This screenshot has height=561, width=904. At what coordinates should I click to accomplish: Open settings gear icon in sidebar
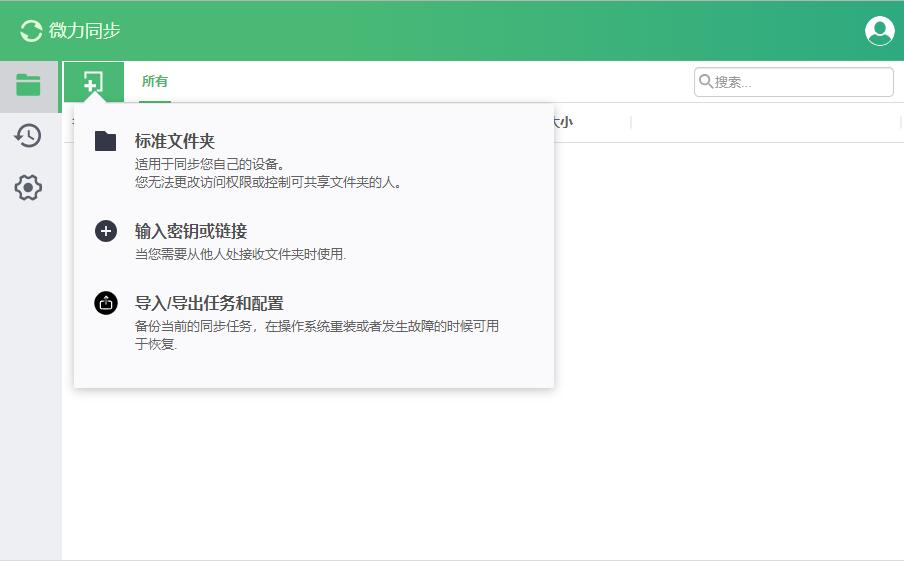click(28, 187)
